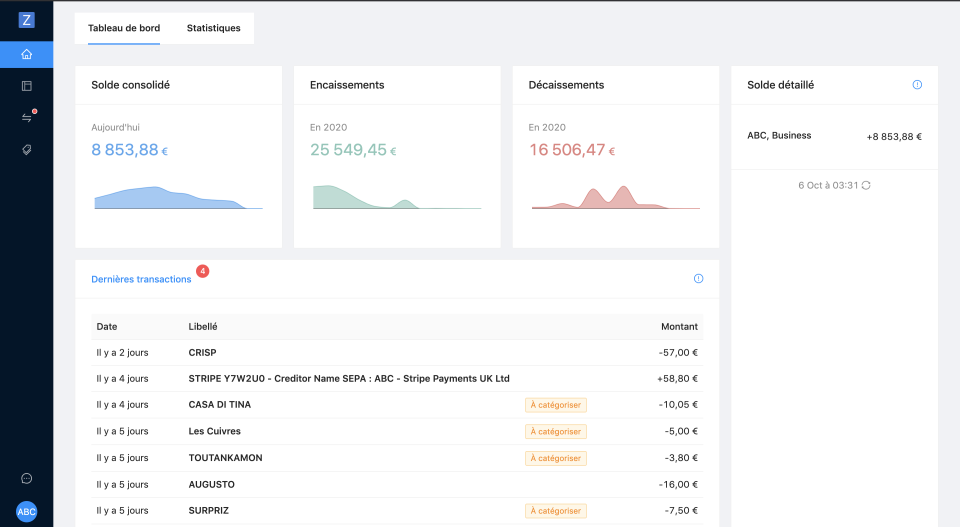Open the CRISP transaction row
The image size is (960, 527).
click(x=397, y=353)
